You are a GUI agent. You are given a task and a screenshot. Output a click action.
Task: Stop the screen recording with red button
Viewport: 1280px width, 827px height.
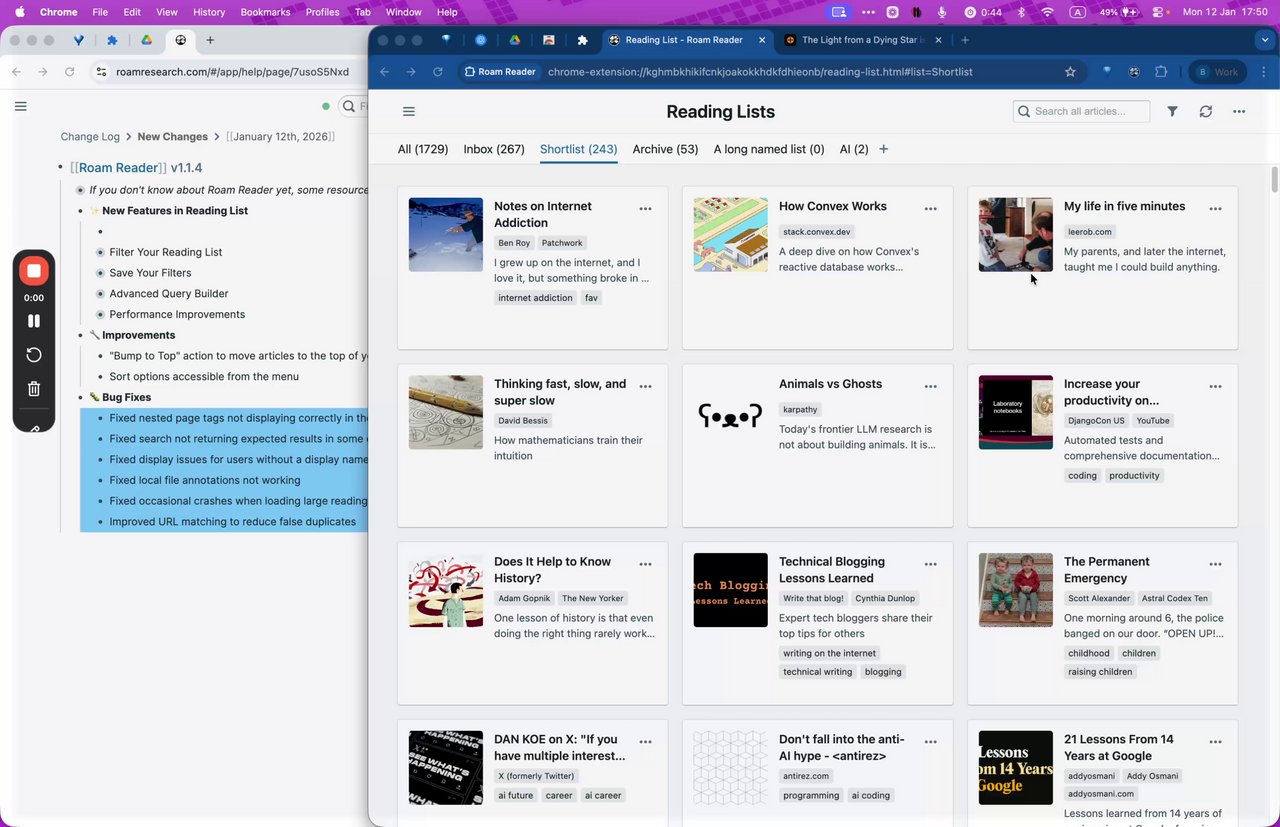click(34, 271)
